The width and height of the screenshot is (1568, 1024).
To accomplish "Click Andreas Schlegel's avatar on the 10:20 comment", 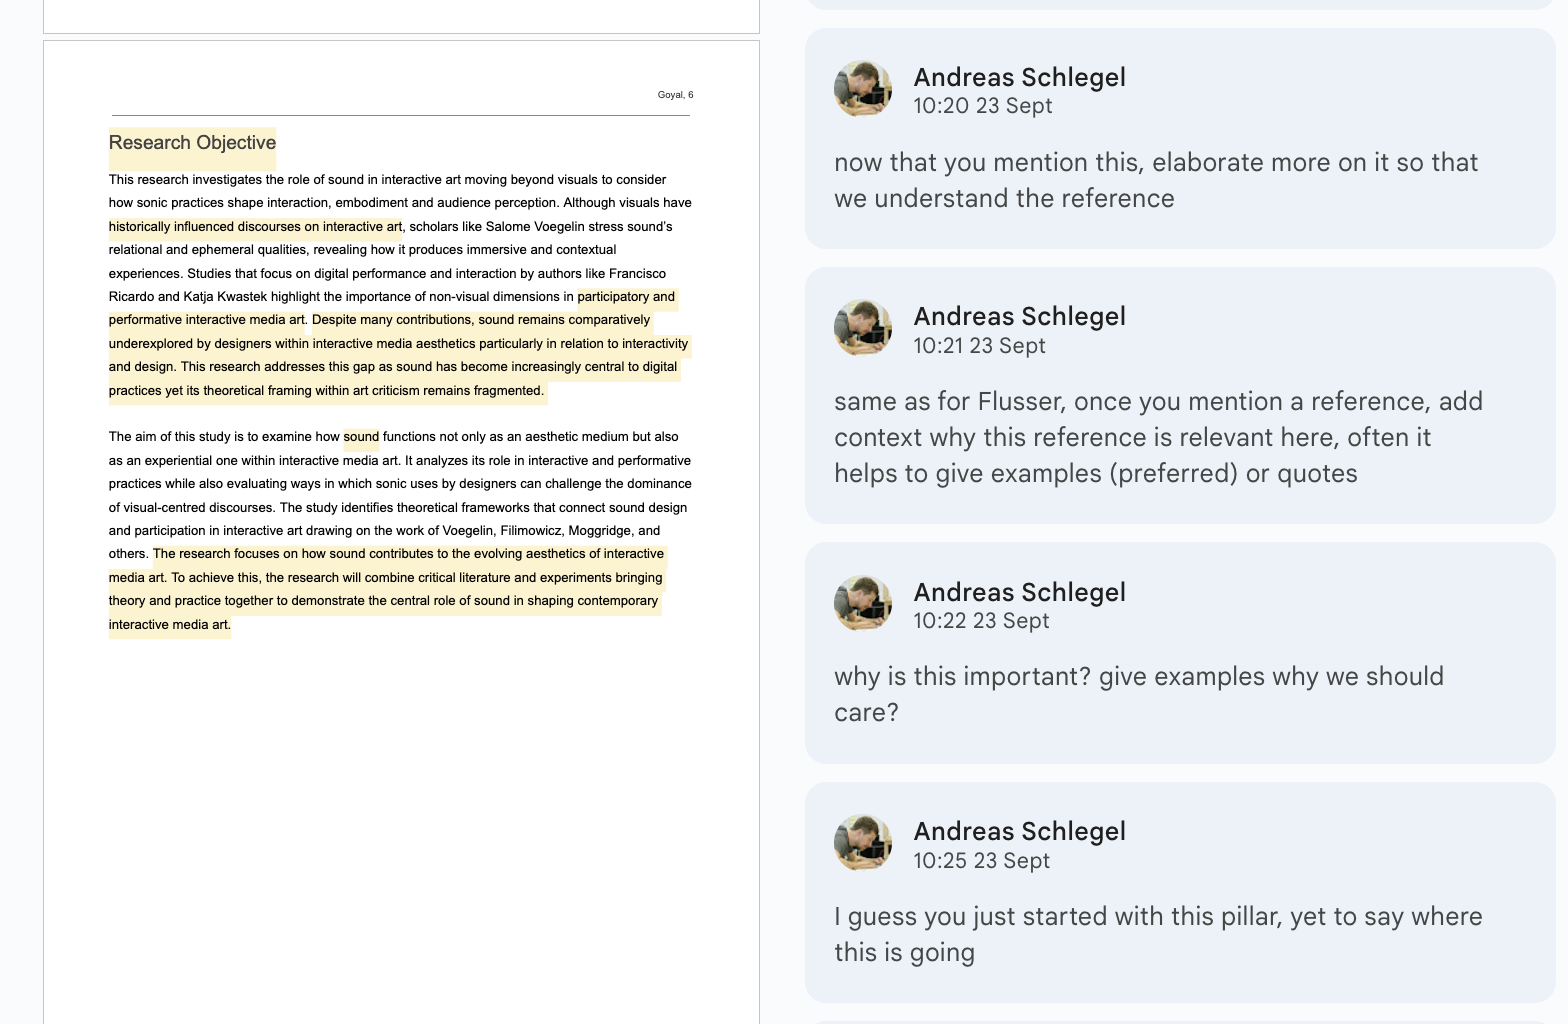I will pos(863,89).
